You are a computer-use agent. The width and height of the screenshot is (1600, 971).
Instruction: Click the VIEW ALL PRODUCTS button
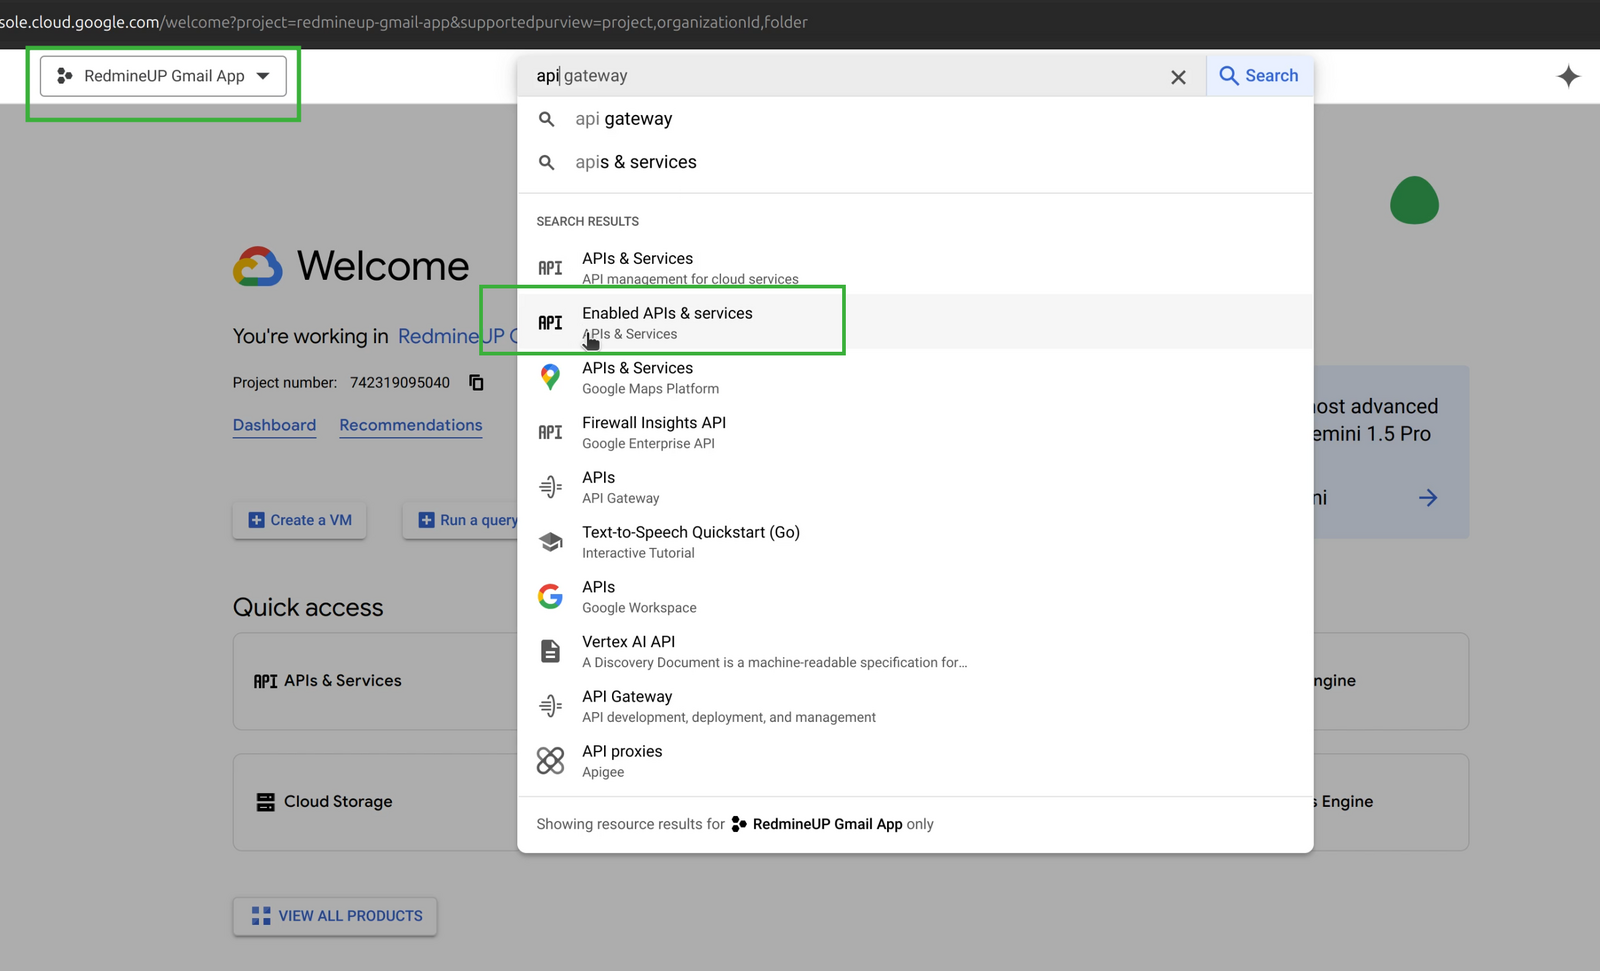tap(334, 916)
